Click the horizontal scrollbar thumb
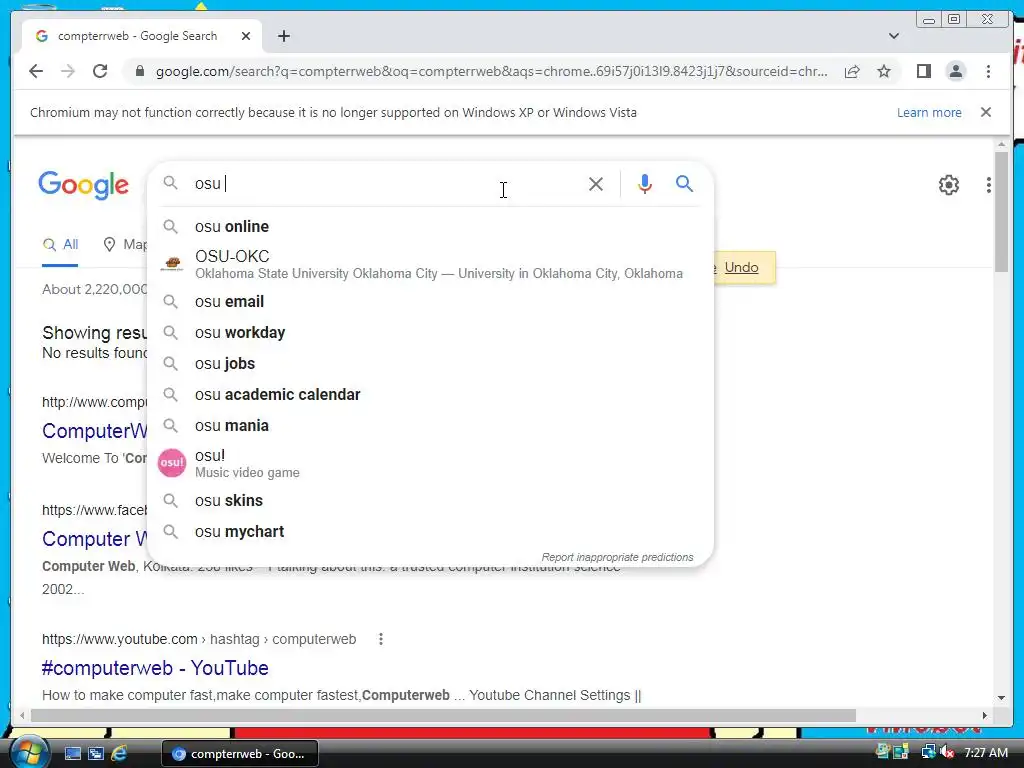Screen dimensions: 1024x768 pyautogui.click(x=443, y=716)
